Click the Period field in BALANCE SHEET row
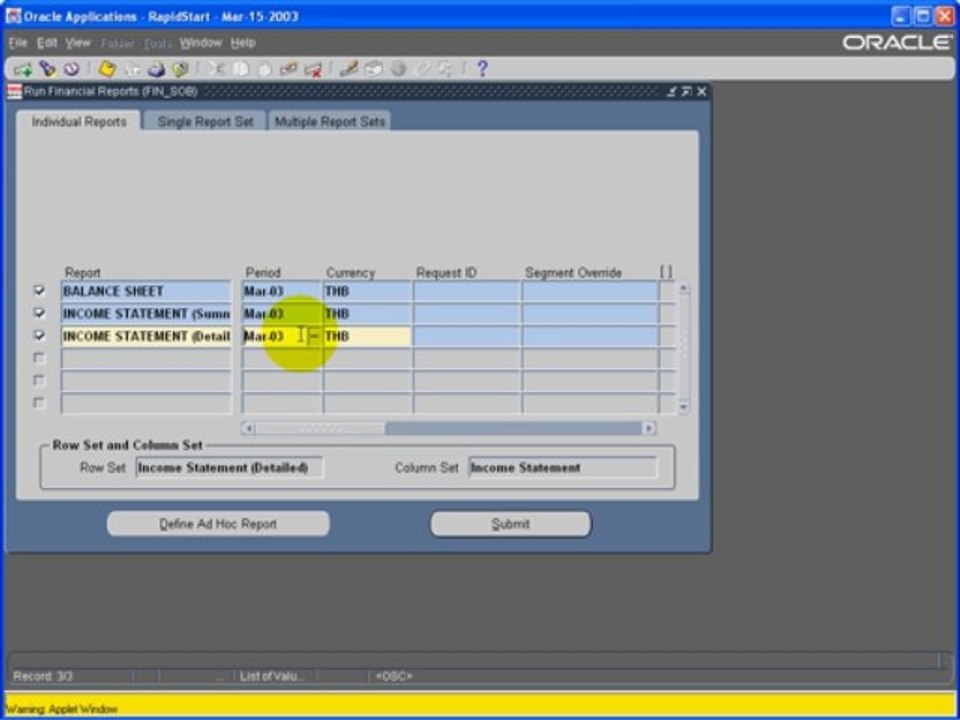 click(x=282, y=291)
